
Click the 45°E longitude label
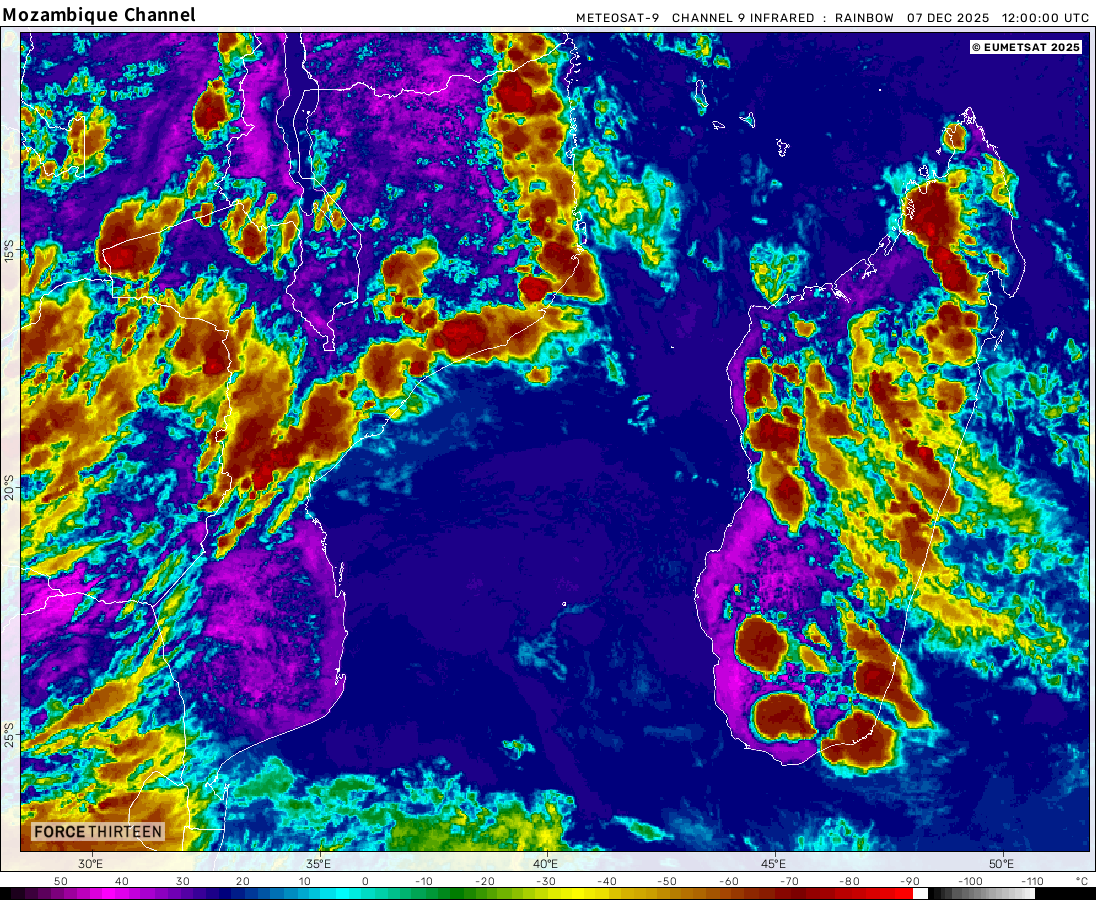pos(773,864)
